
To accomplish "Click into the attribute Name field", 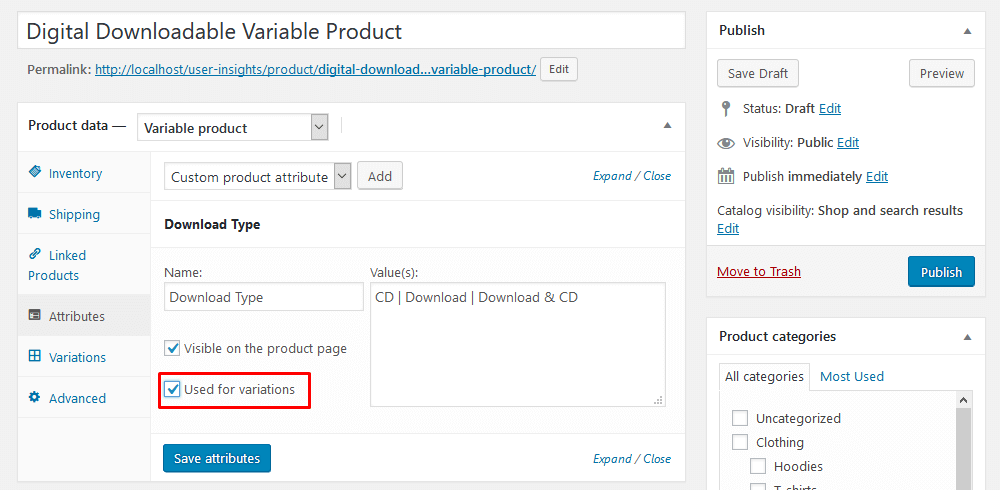I will tap(264, 297).
